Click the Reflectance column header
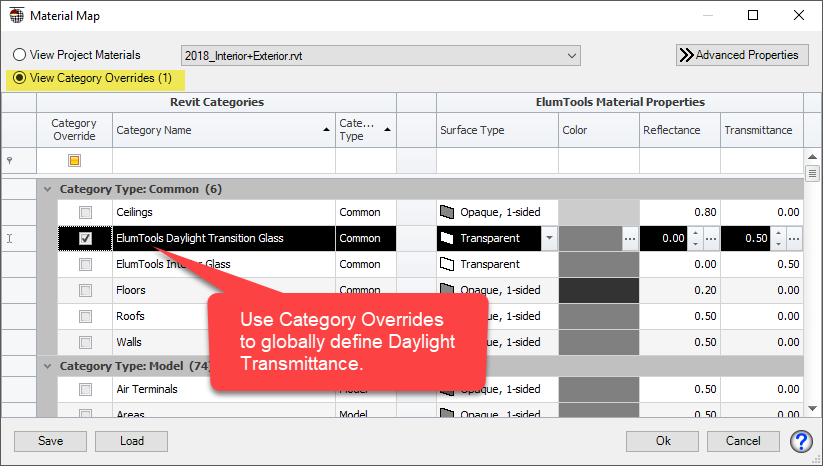823x466 pixels. (x=680, y=130)
